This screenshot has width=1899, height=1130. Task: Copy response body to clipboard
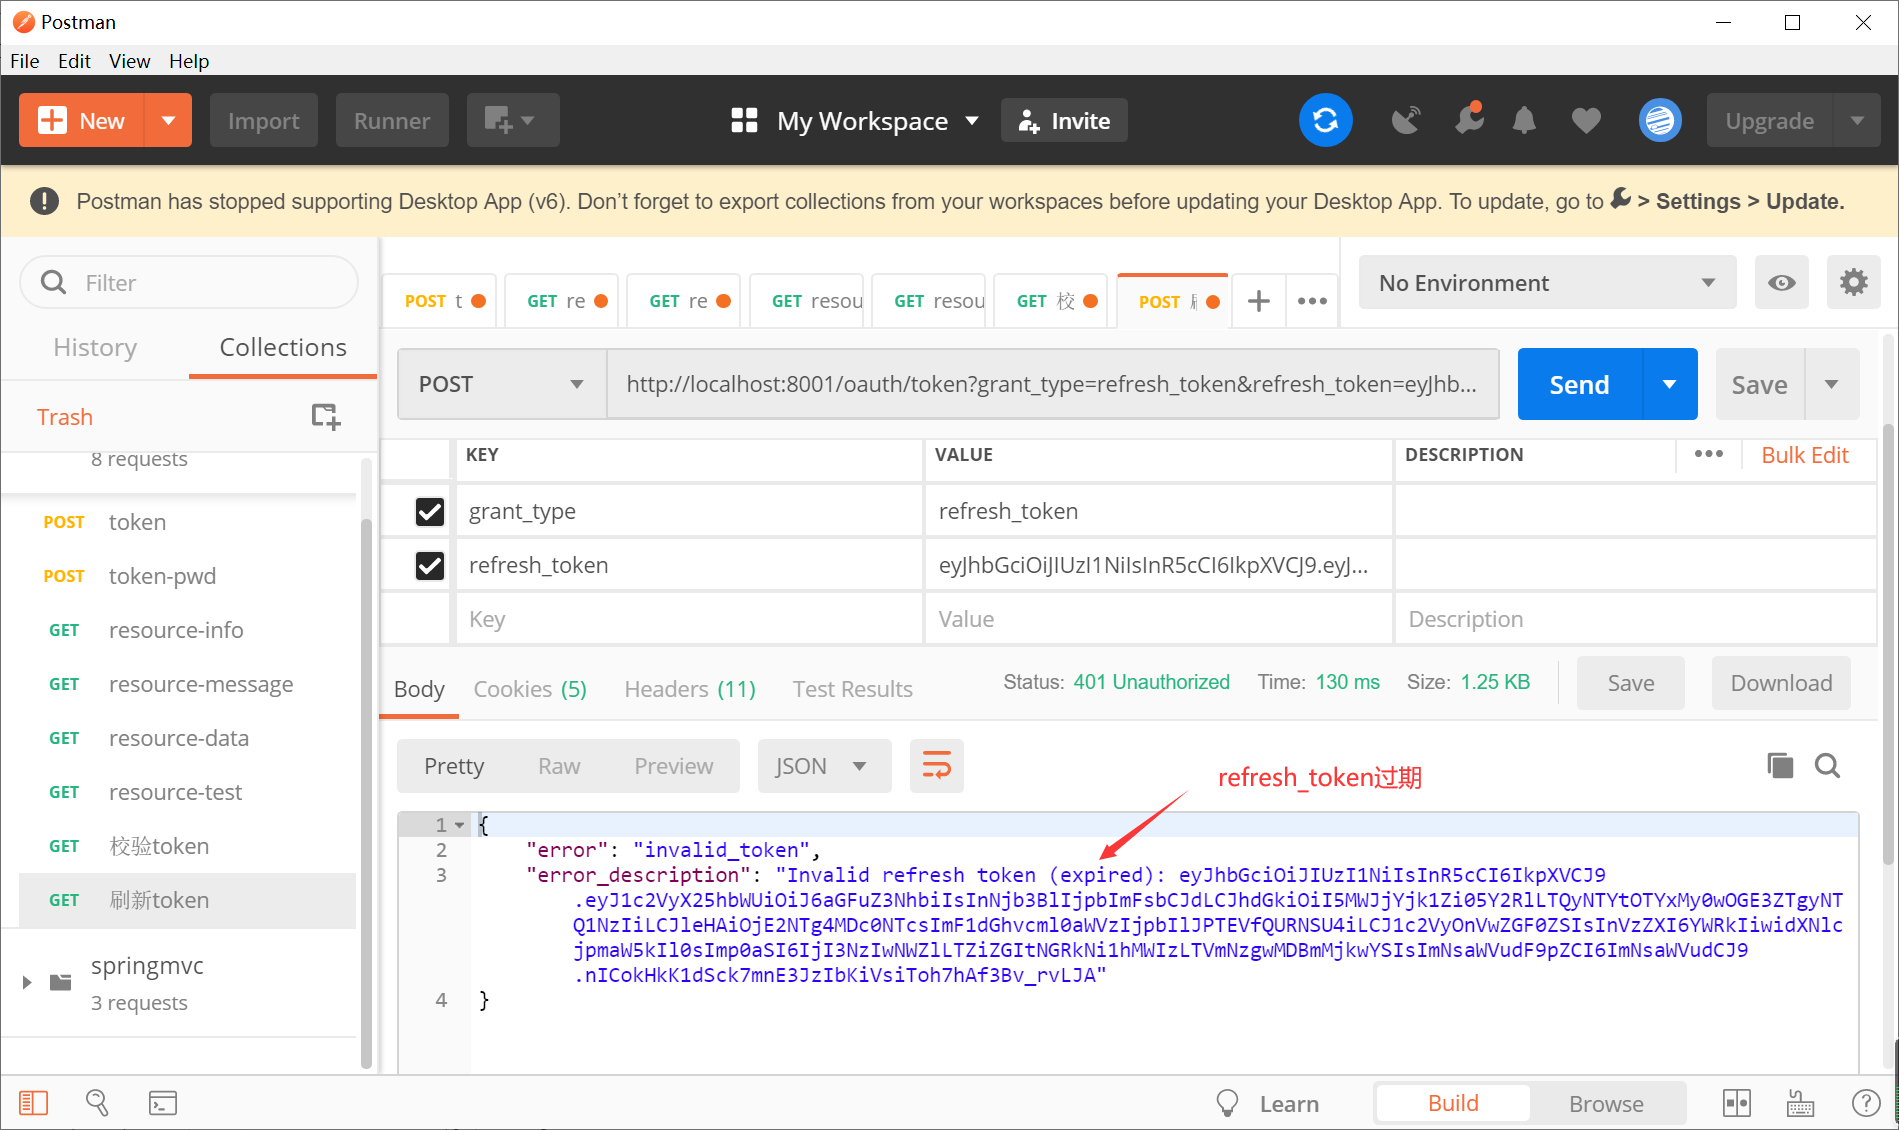pos(1780,766)
